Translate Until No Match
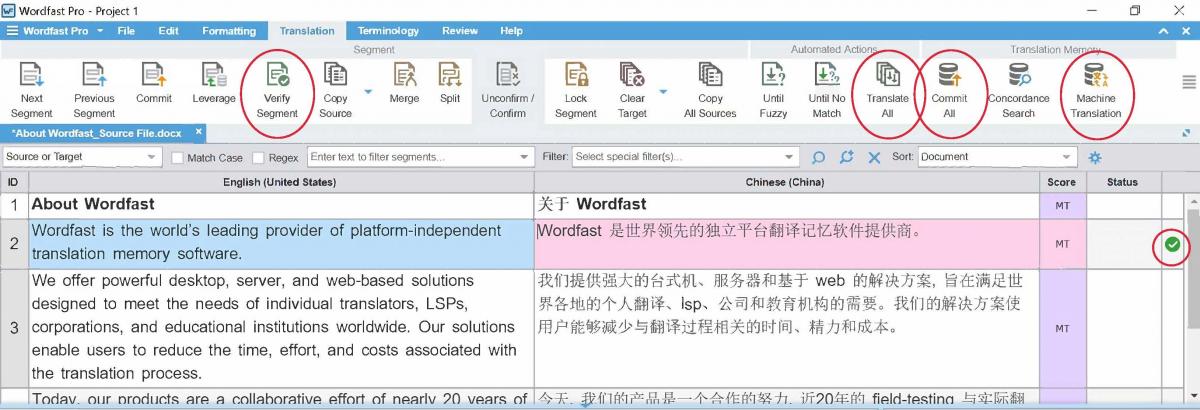The height and width of the screenshot is (410, 1200). point(827,89)
